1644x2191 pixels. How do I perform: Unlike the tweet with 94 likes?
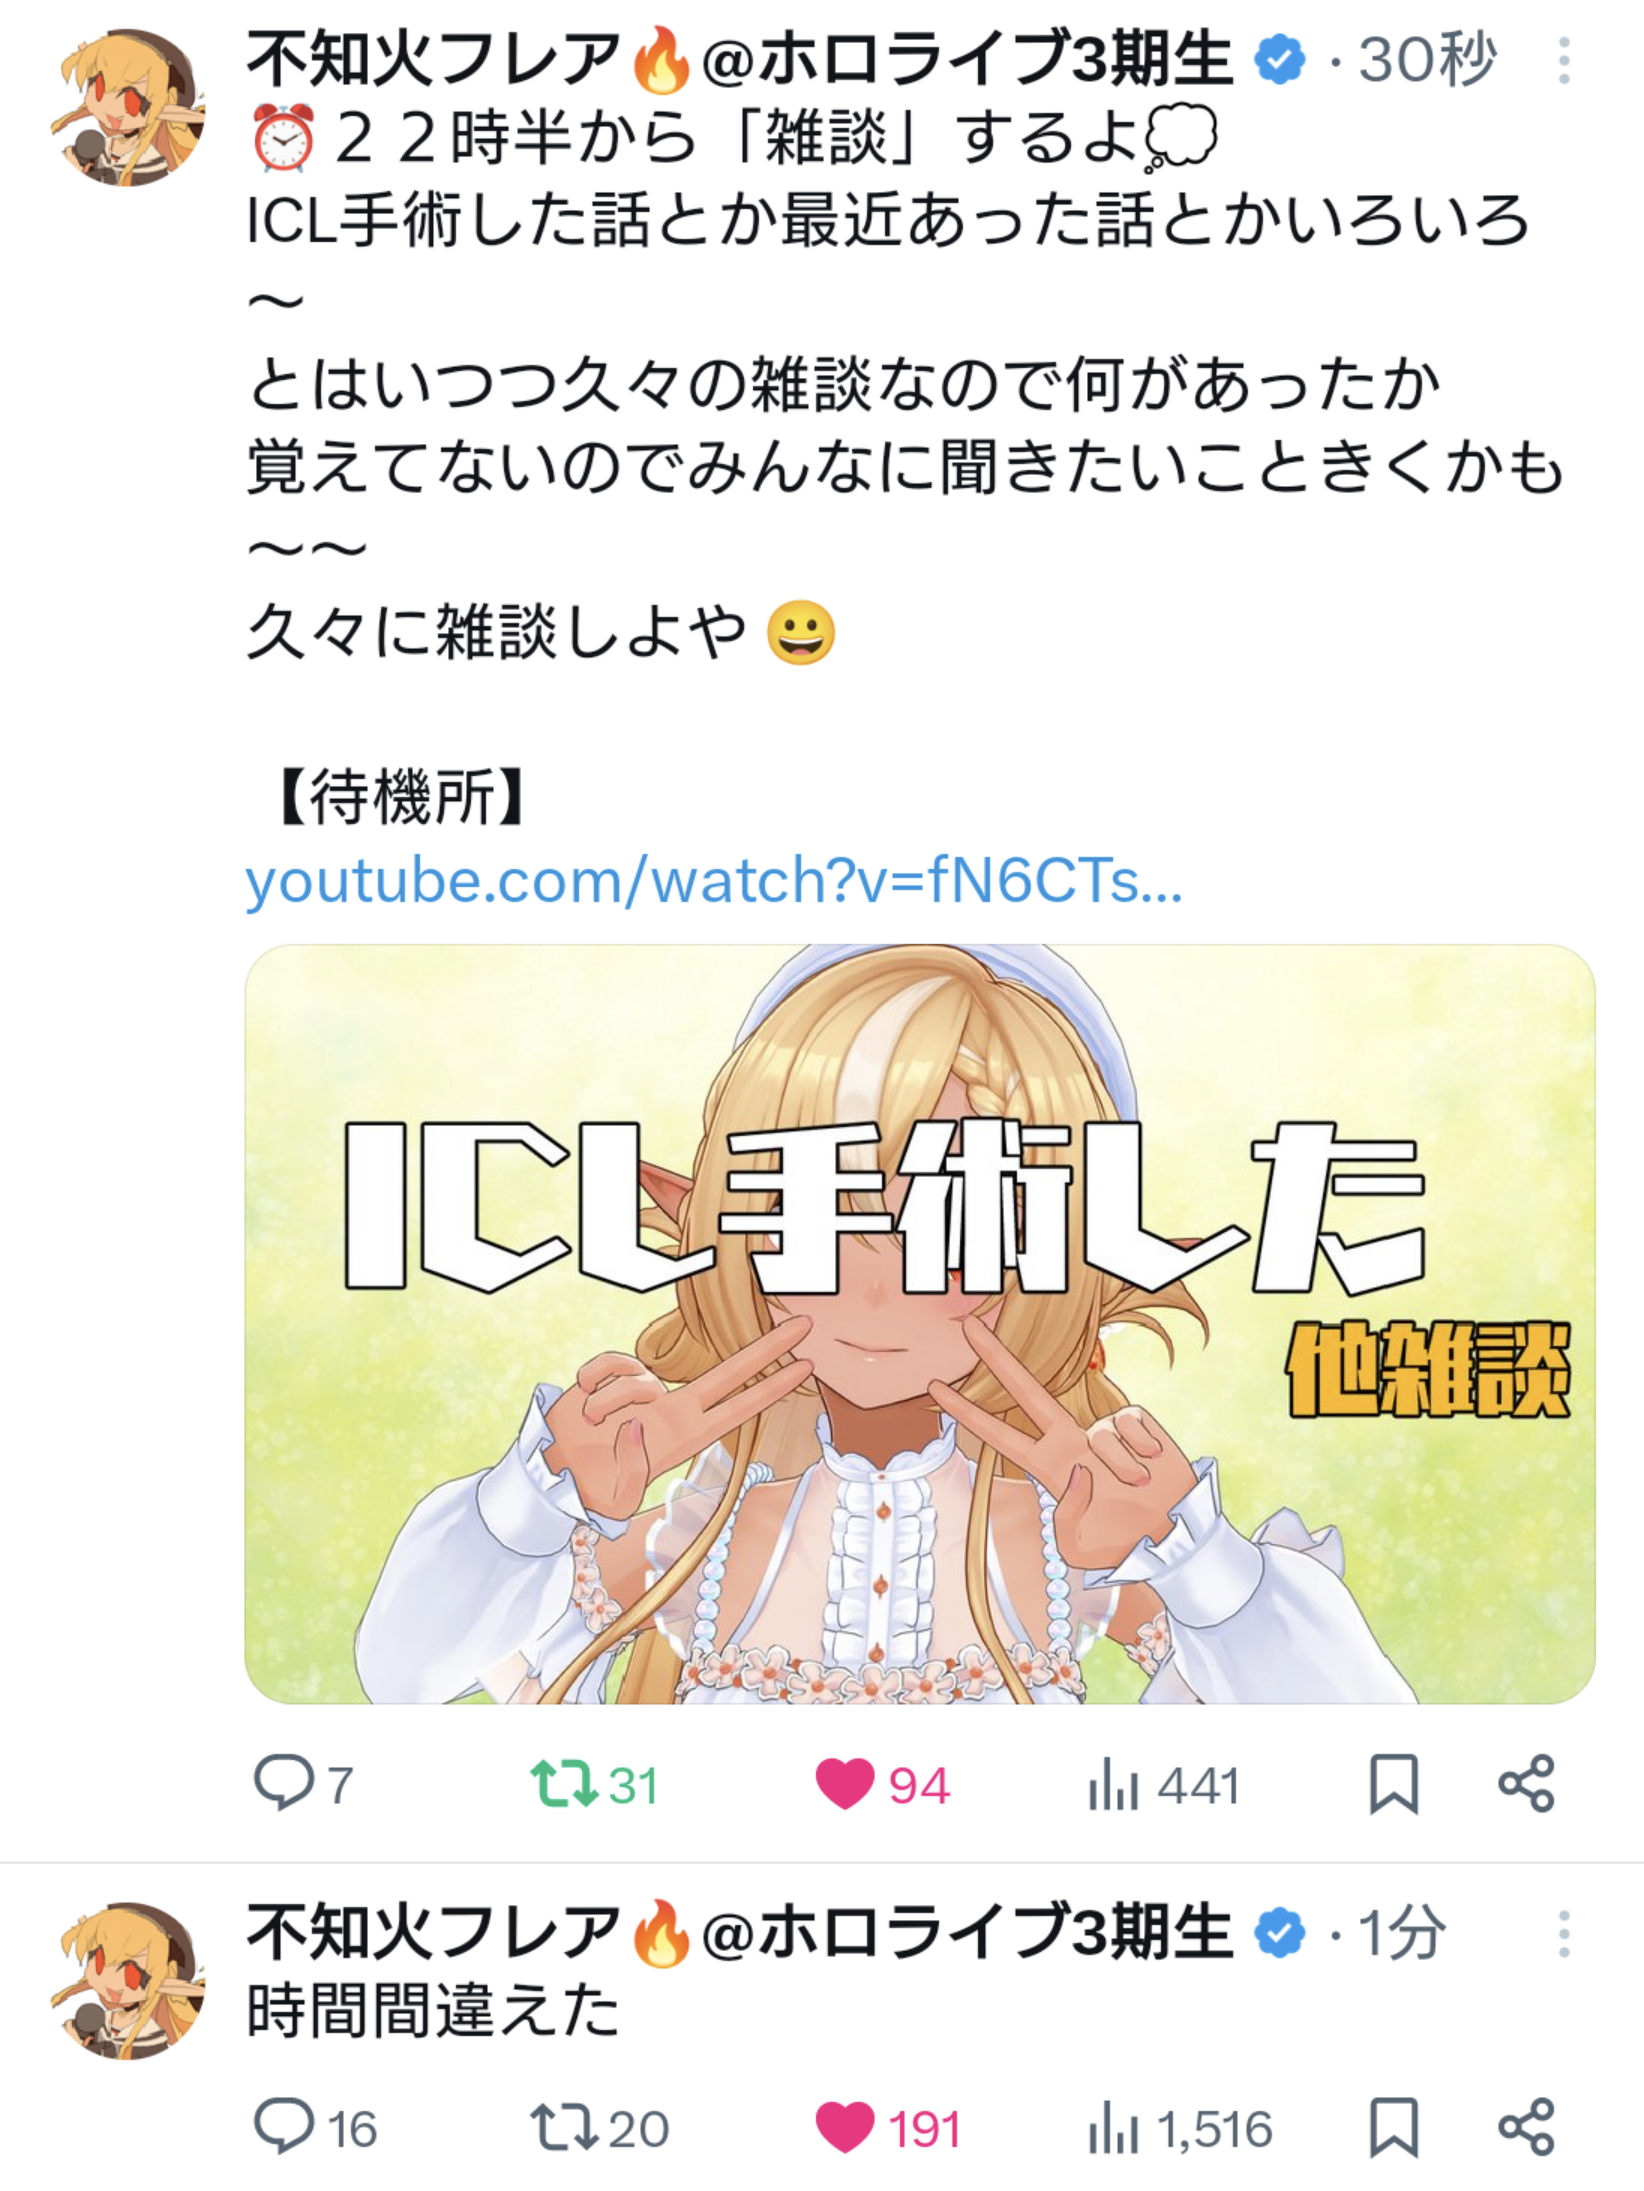882,1785
